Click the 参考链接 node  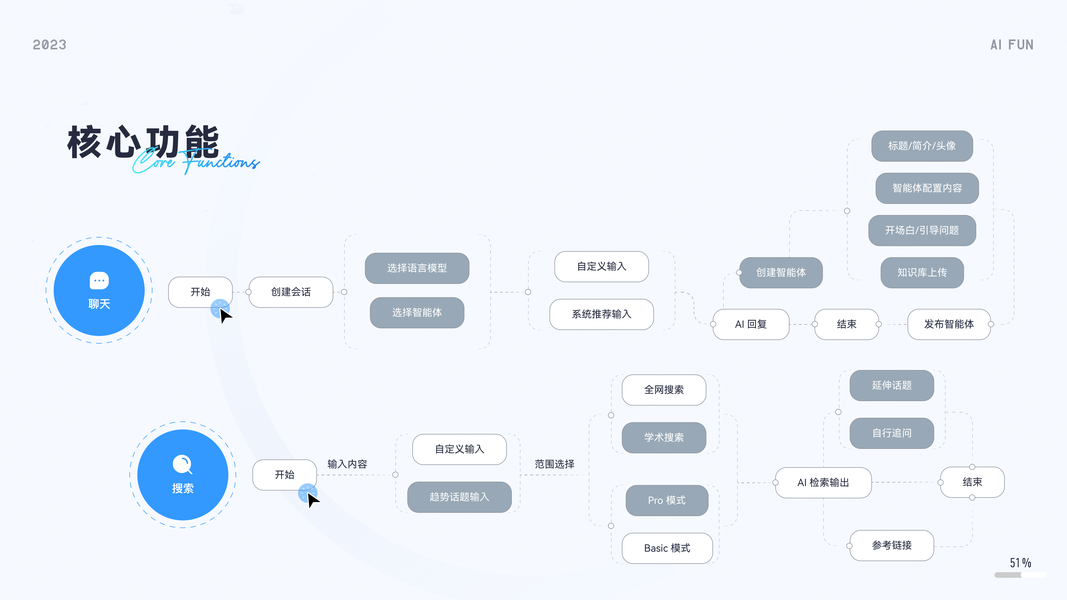(891, 545)
